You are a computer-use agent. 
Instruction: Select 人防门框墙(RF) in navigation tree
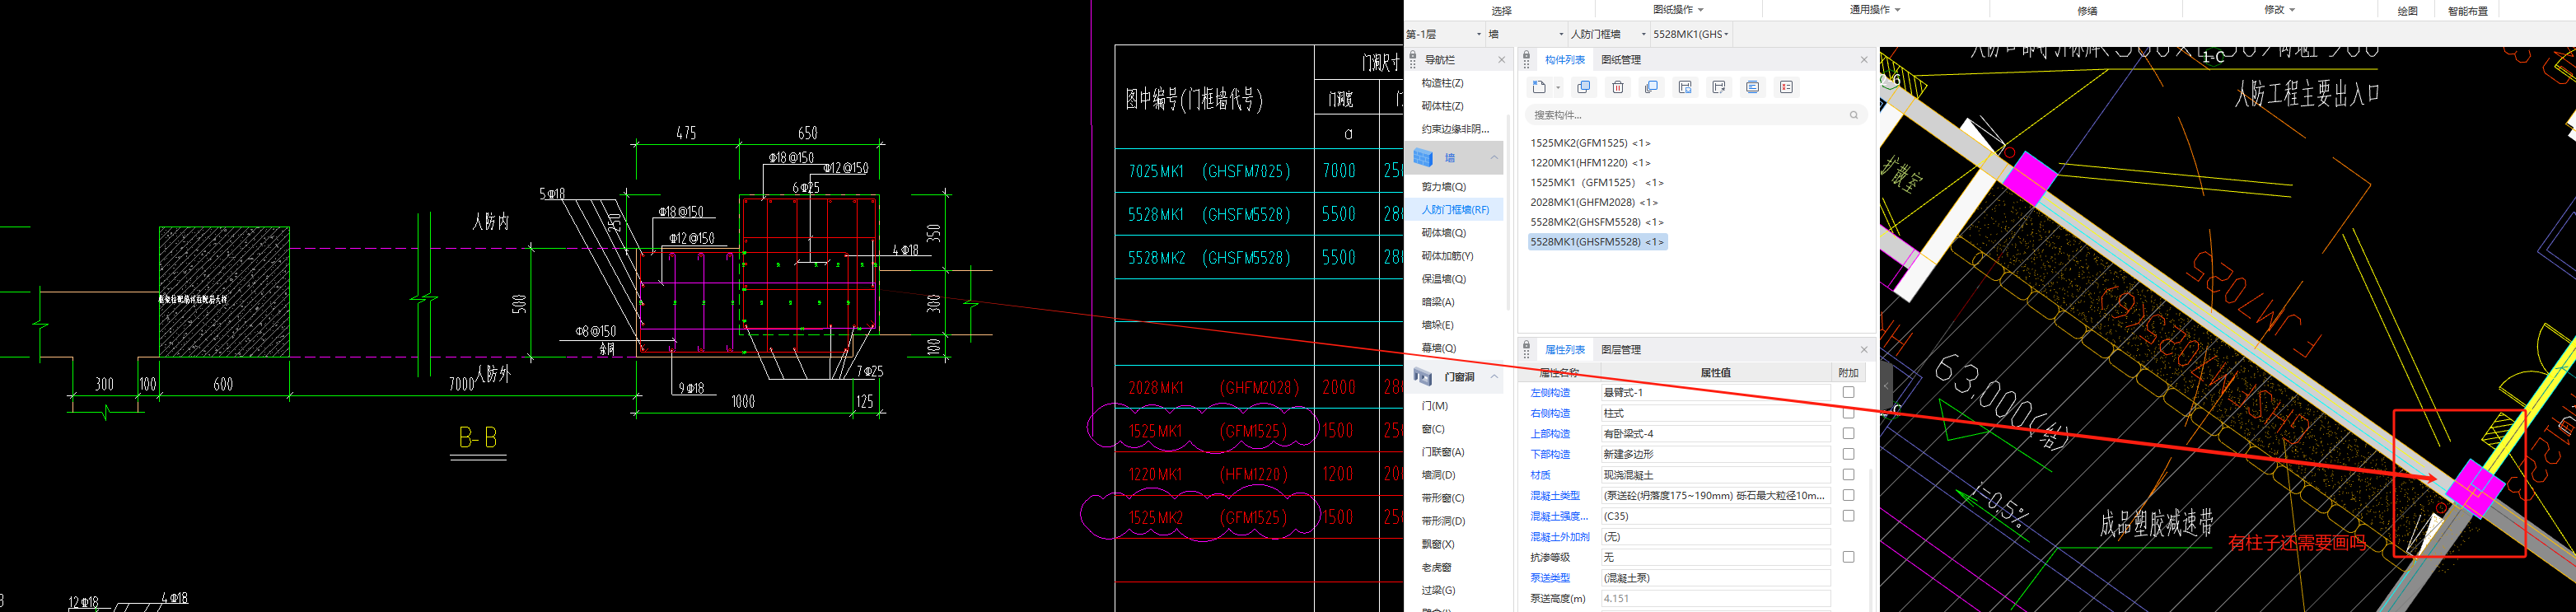(1455, 210)
